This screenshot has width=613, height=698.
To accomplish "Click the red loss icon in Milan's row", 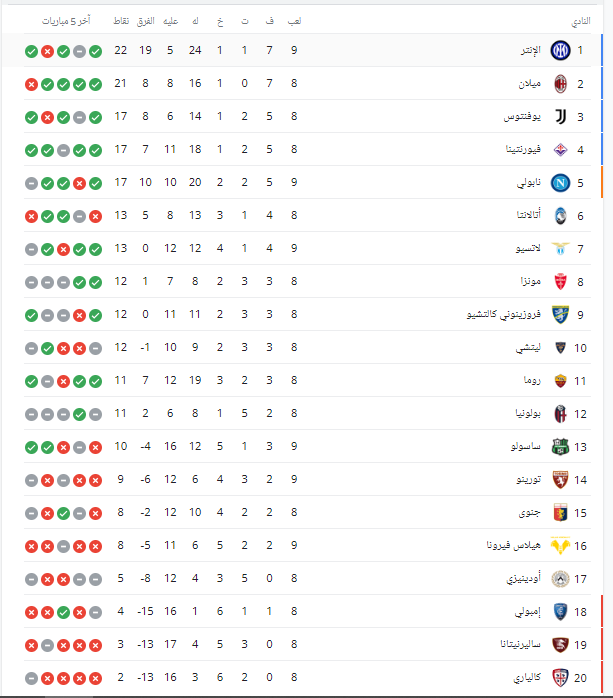I will [31, 83].
